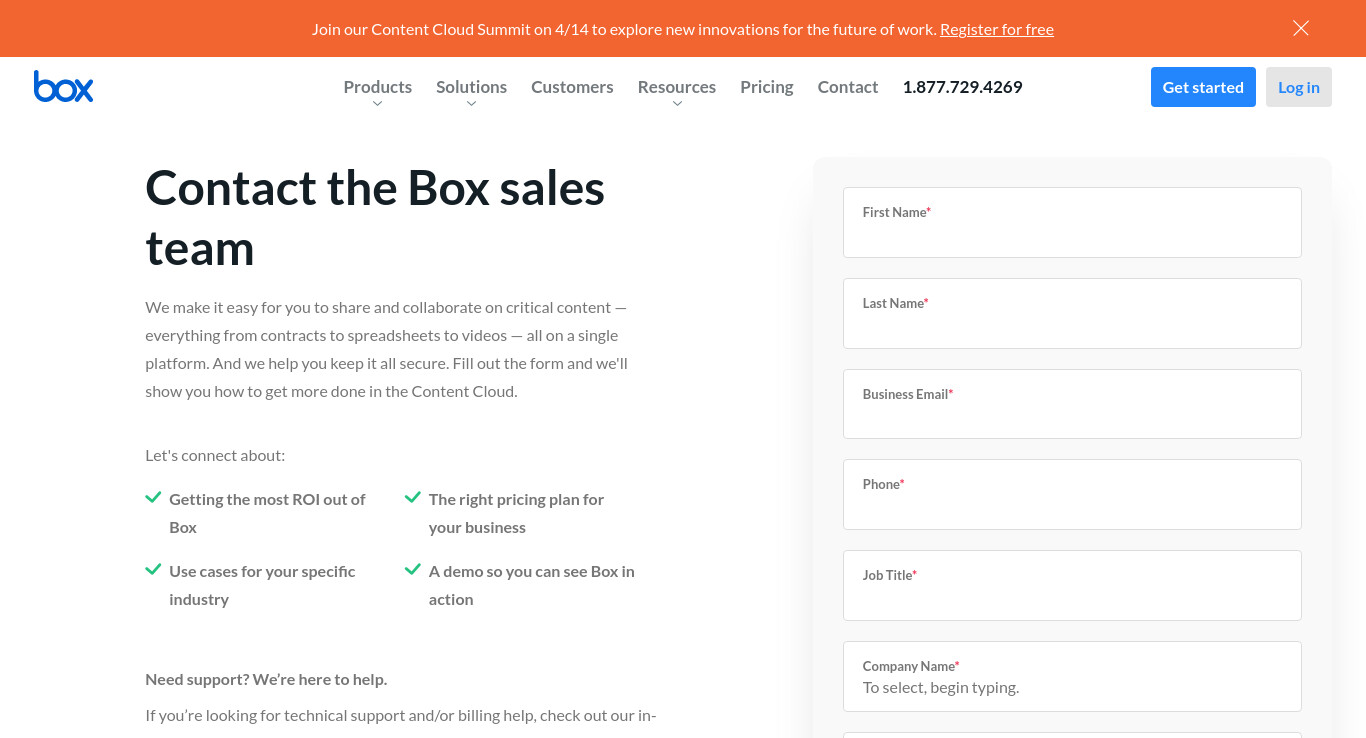Click the Box logo
Image resolution: width=1366 pixels, height=738 pixels.
[x=63, y=87]
